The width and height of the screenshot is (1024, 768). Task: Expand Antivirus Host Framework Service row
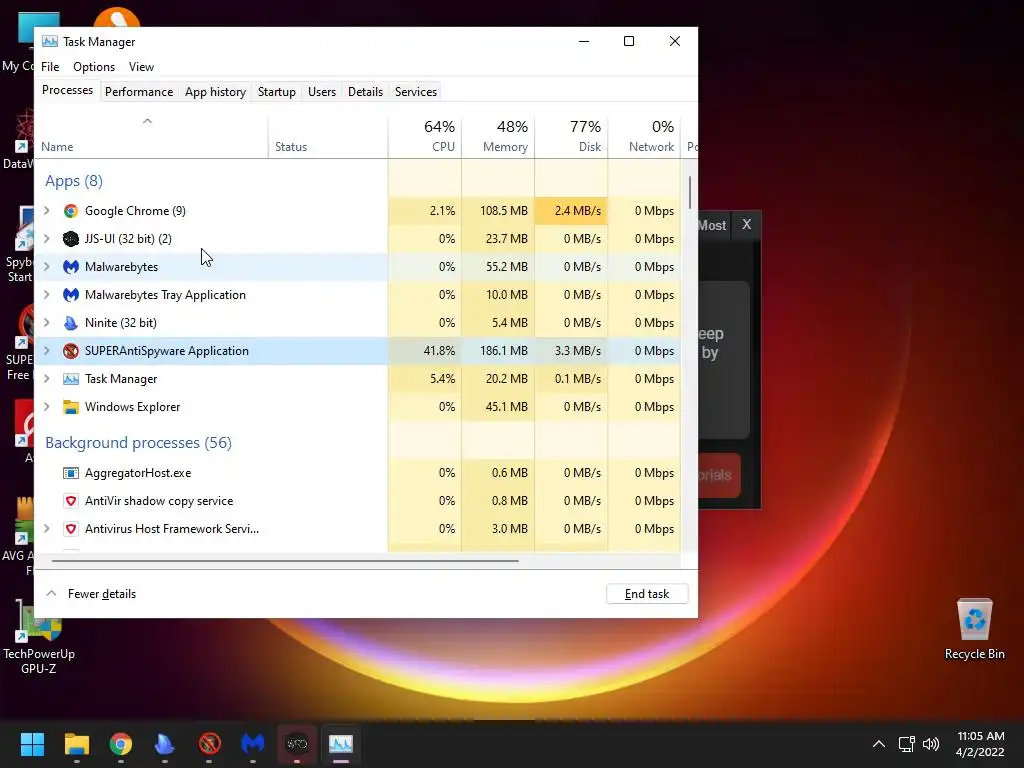point(47,529)
